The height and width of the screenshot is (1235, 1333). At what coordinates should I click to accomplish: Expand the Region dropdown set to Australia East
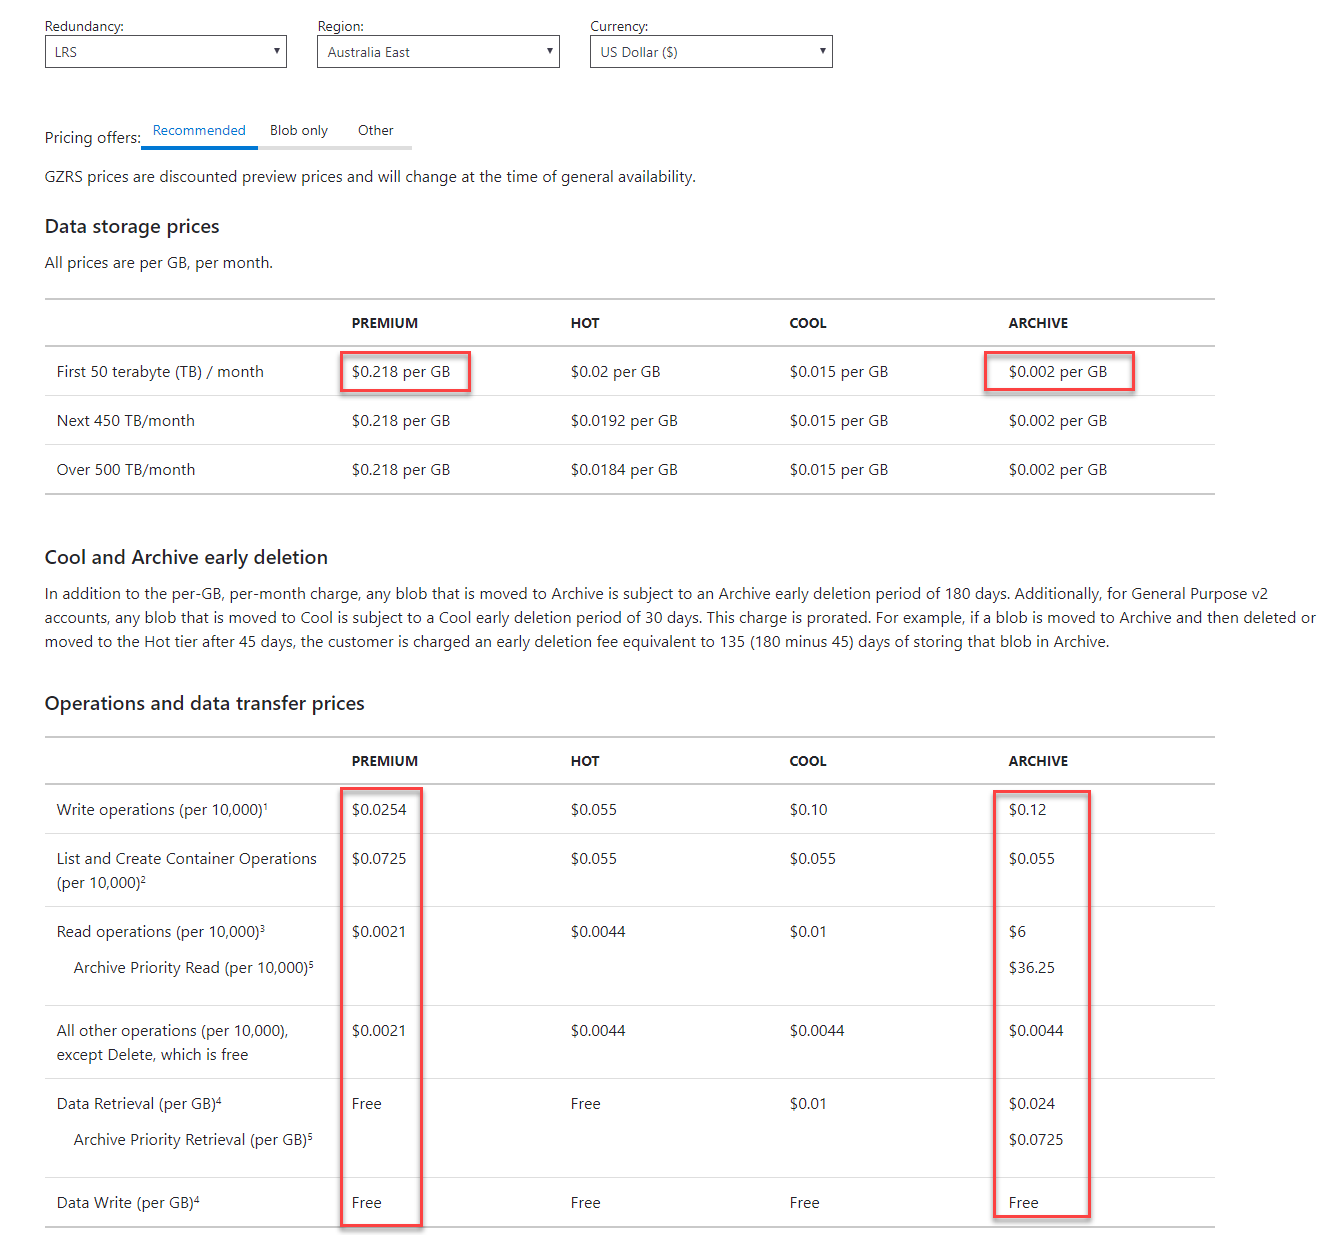[437, 52]
